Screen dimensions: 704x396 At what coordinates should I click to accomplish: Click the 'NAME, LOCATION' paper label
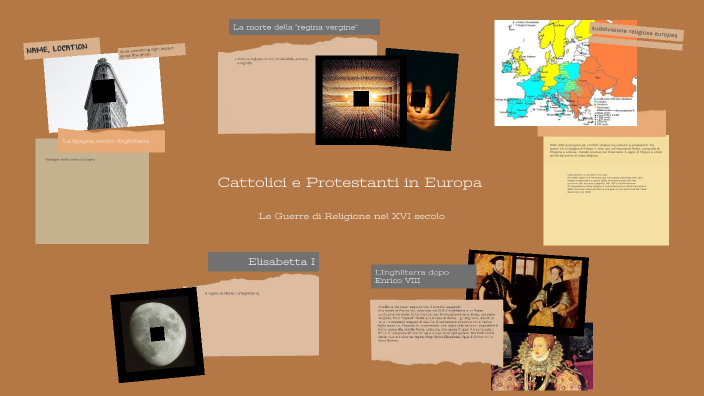(x=62, y=48)
